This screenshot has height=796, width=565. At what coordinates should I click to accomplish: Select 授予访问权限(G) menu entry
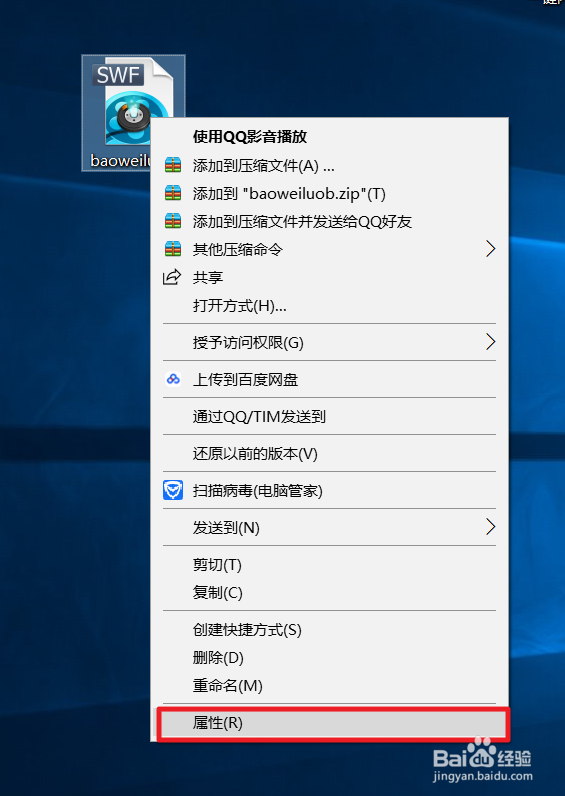click(x=329, y=343)
